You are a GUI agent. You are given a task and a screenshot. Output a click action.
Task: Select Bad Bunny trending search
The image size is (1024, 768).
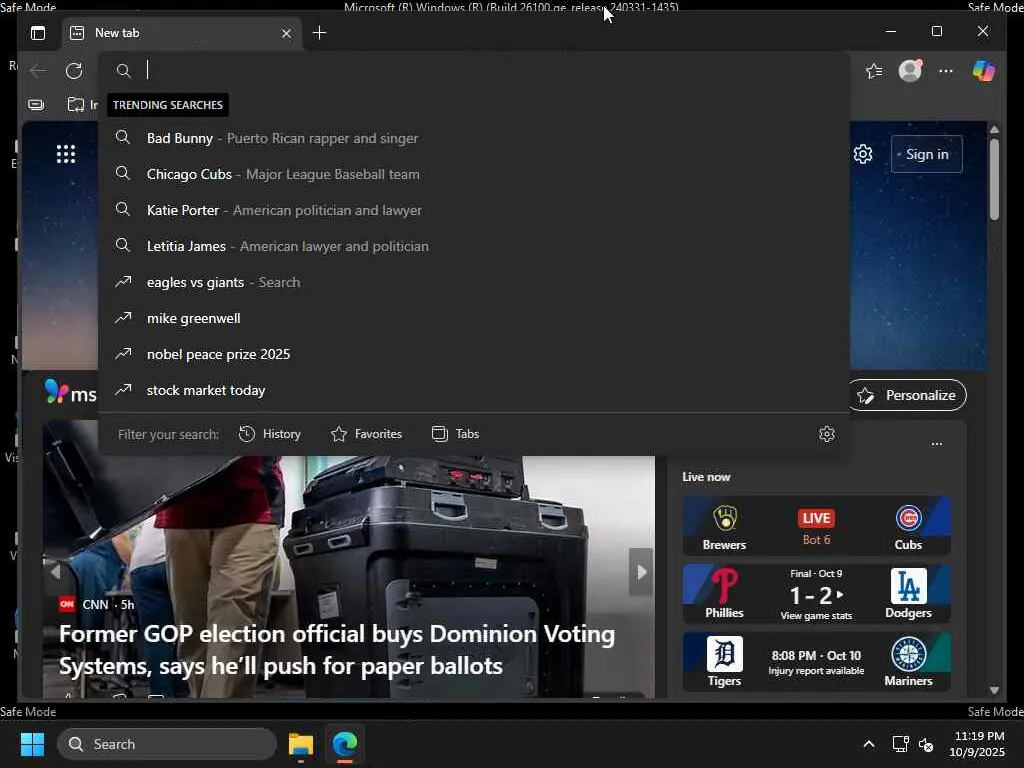pos(474,138)
